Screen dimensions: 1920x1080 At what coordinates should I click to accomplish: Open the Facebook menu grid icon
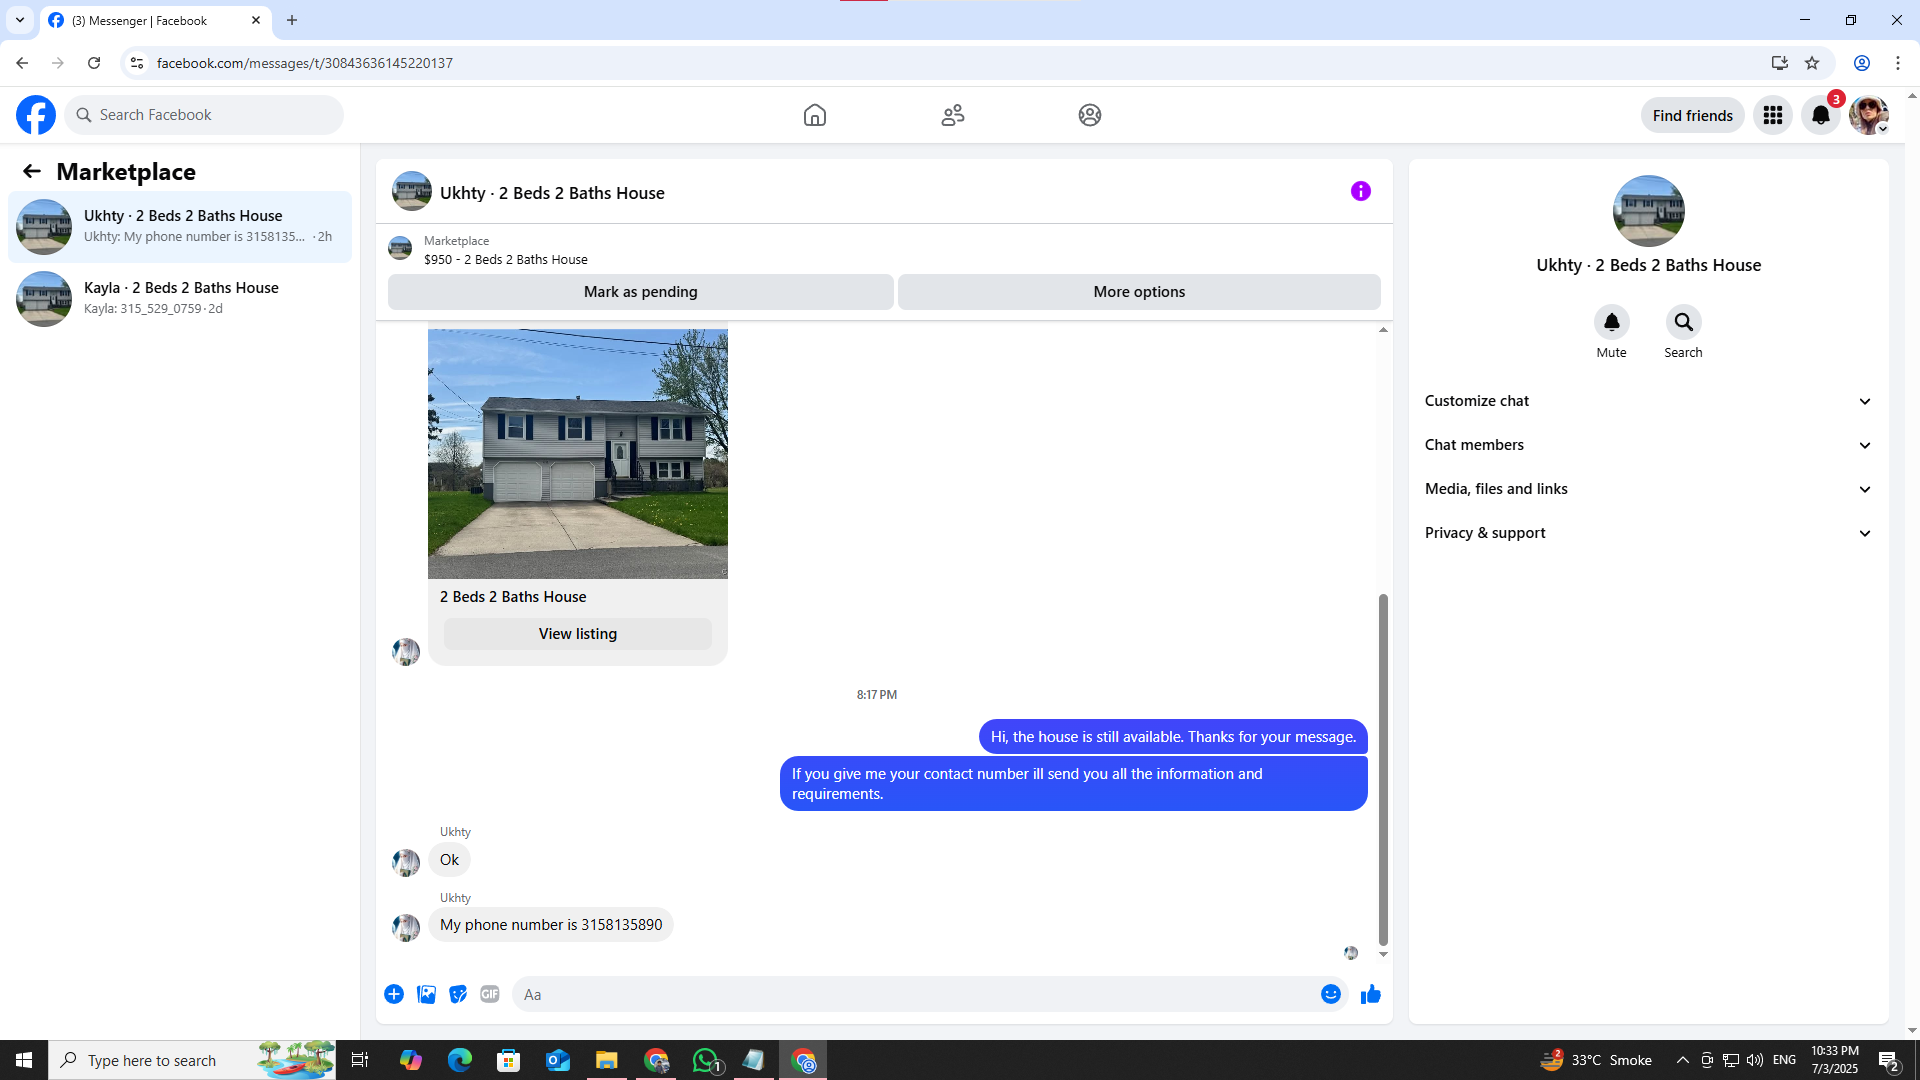[x=1772, y=116]
